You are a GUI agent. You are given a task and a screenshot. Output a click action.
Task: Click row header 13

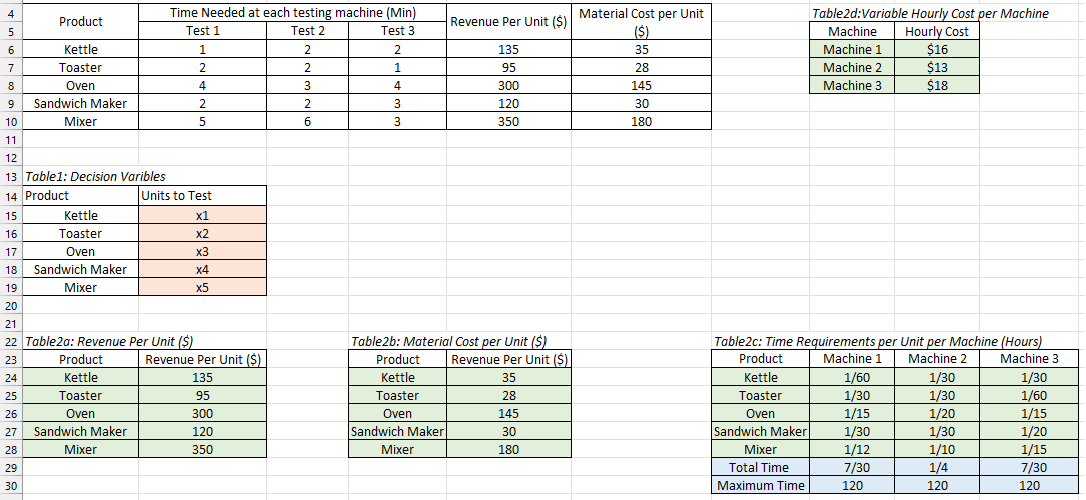pos(10,176)
